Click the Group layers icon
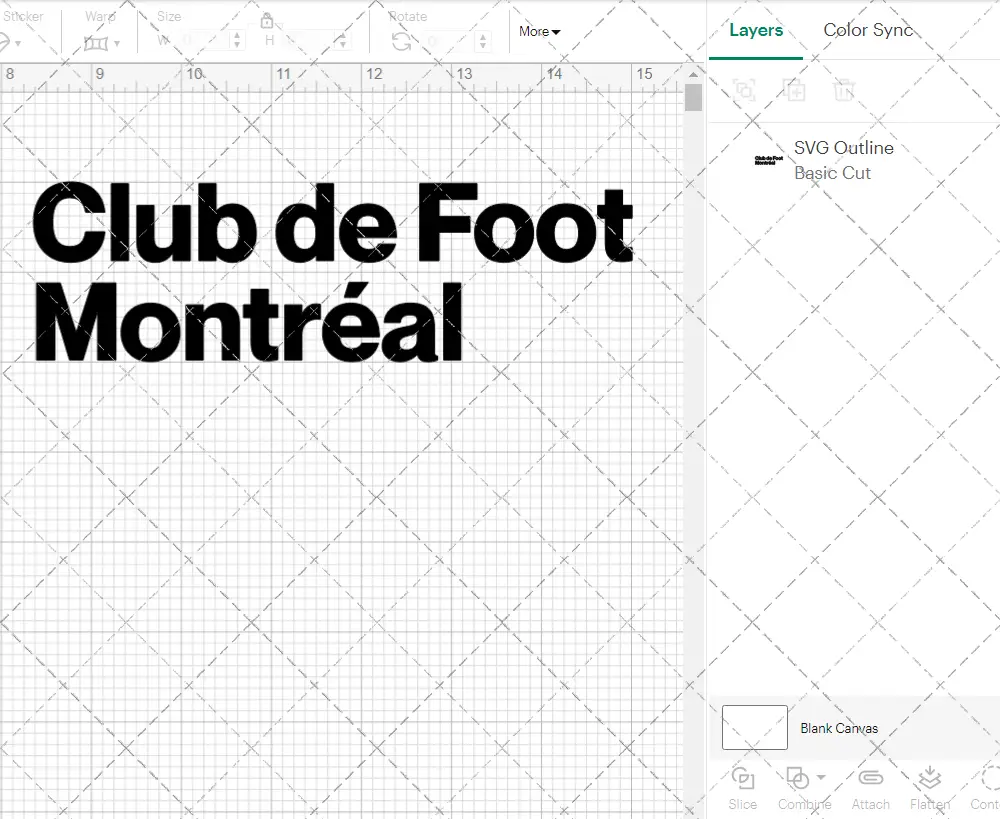The image size is (1000, 819). tap(745, 90)
